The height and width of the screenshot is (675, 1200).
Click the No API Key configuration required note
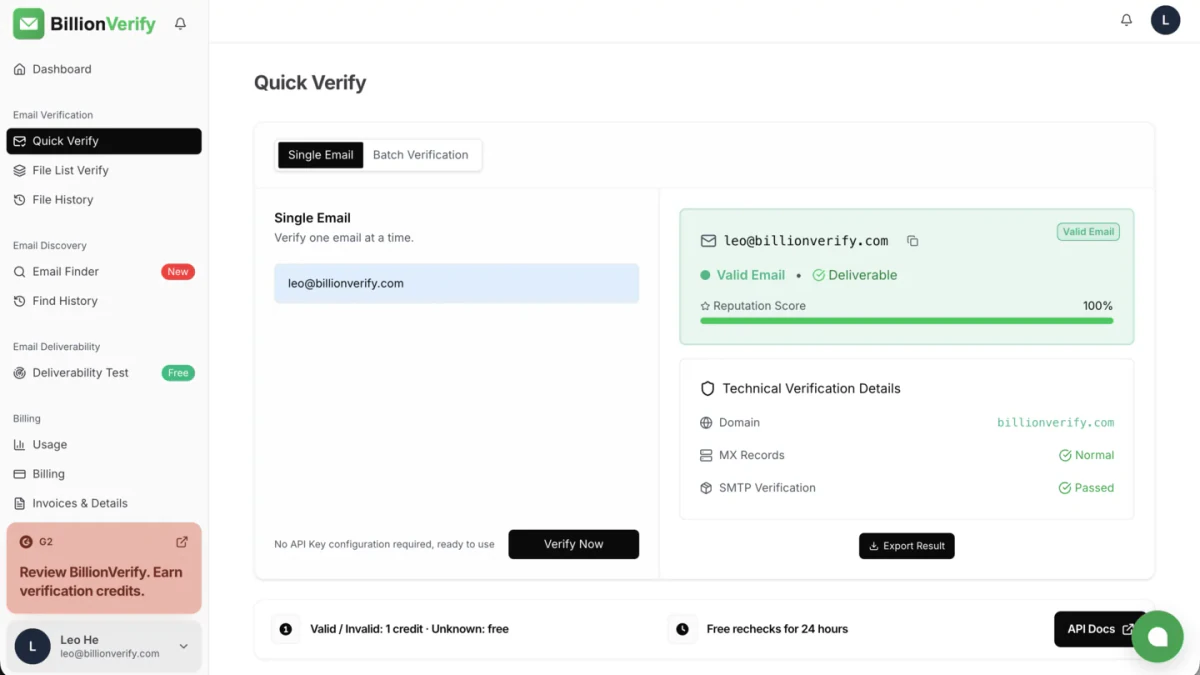[385, 545]
